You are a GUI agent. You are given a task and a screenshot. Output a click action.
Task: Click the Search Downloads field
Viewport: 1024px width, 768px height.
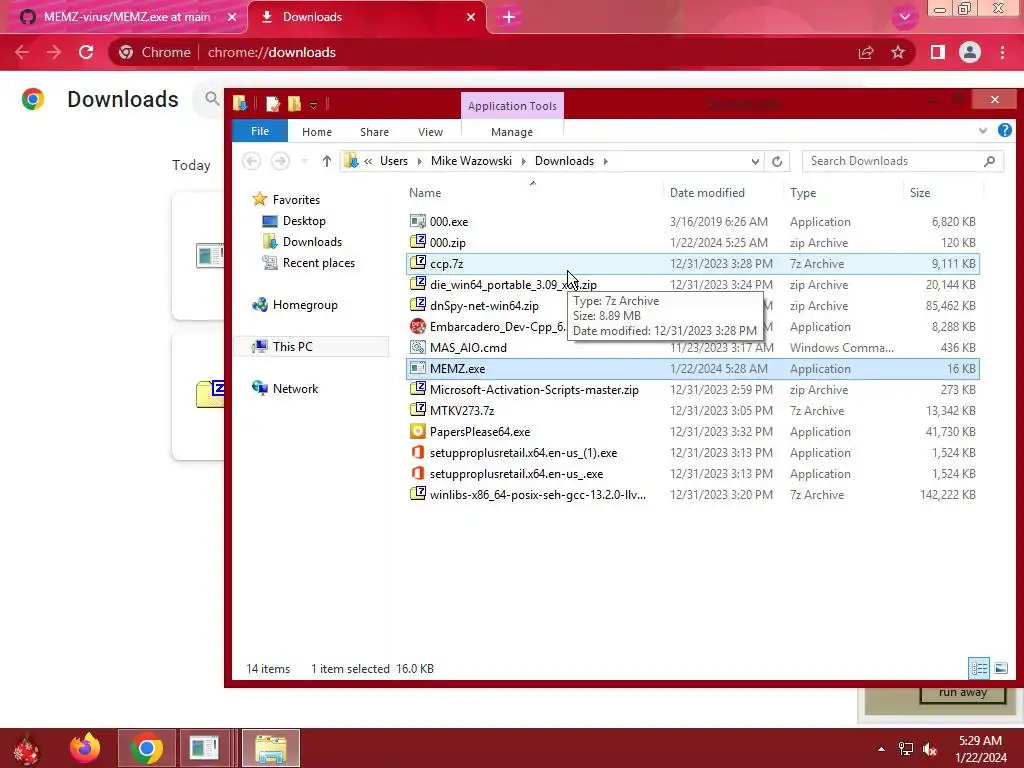point(903,161)
